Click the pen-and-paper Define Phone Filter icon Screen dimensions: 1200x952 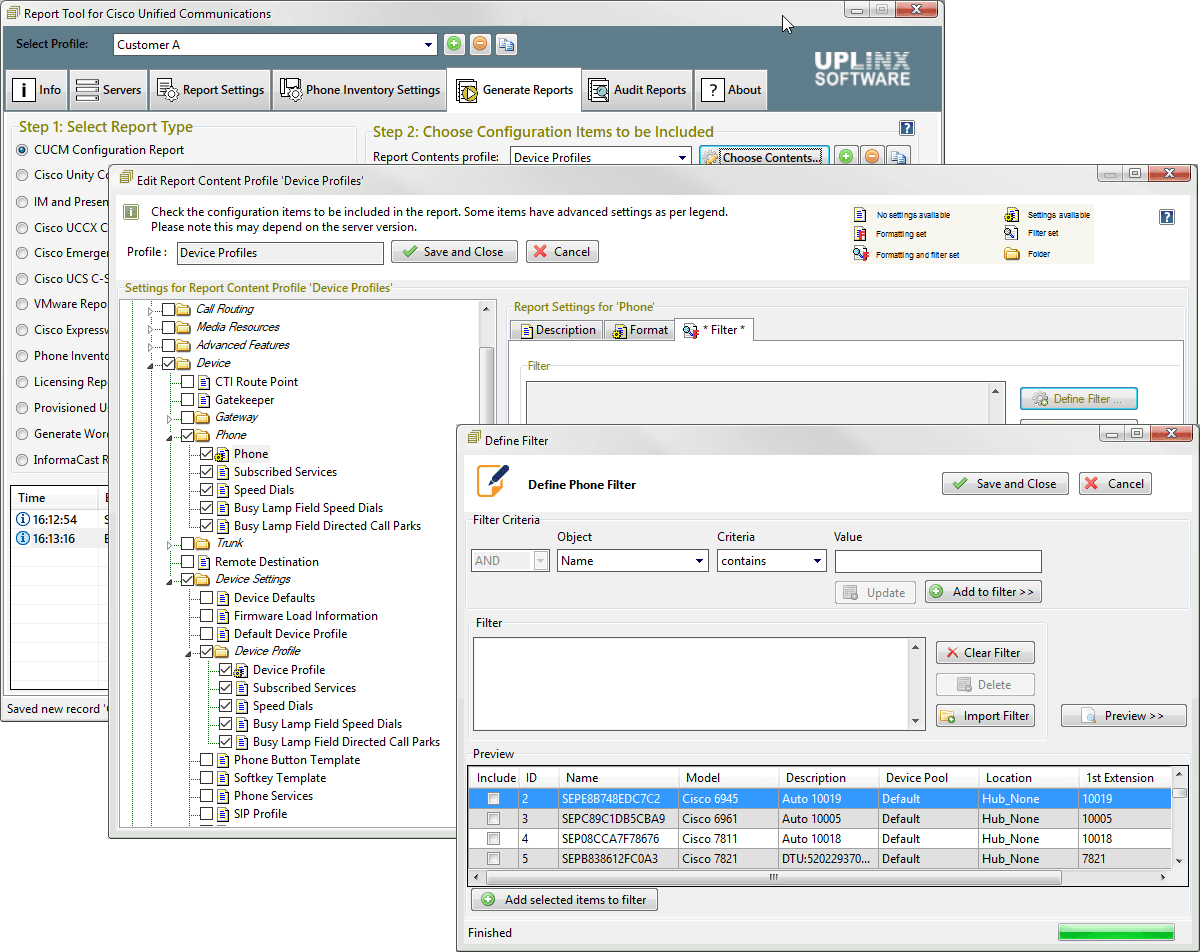pyautogui.click(x=494, y=481)
